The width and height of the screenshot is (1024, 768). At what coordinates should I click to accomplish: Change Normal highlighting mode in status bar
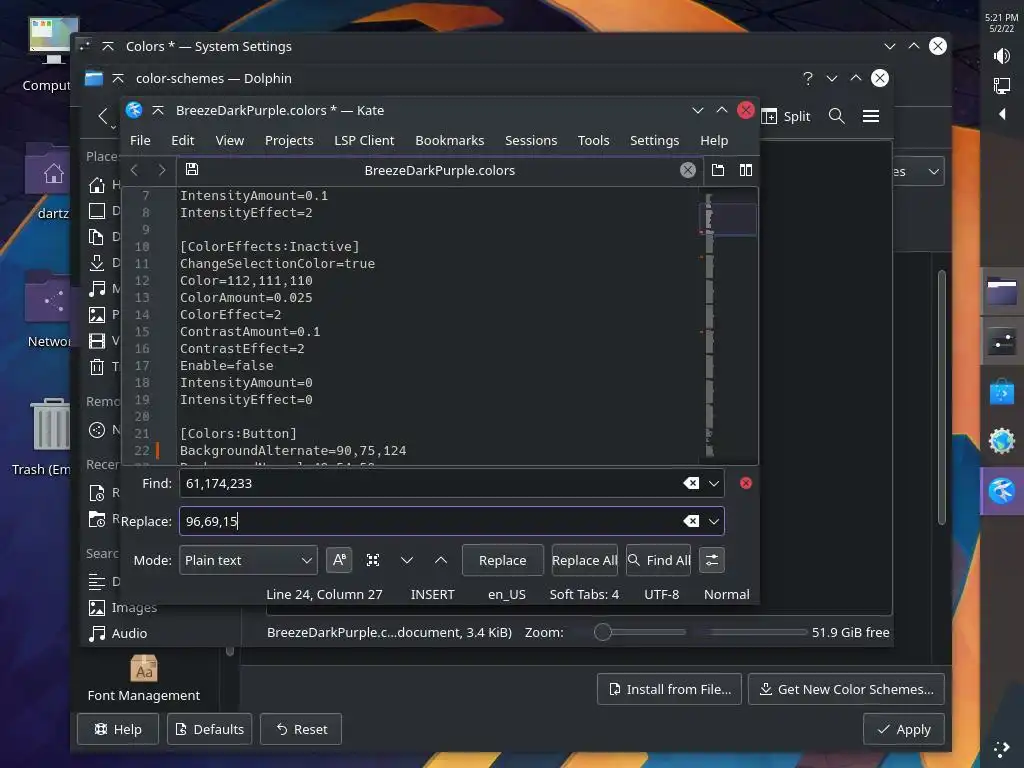(x=726, y=594)
